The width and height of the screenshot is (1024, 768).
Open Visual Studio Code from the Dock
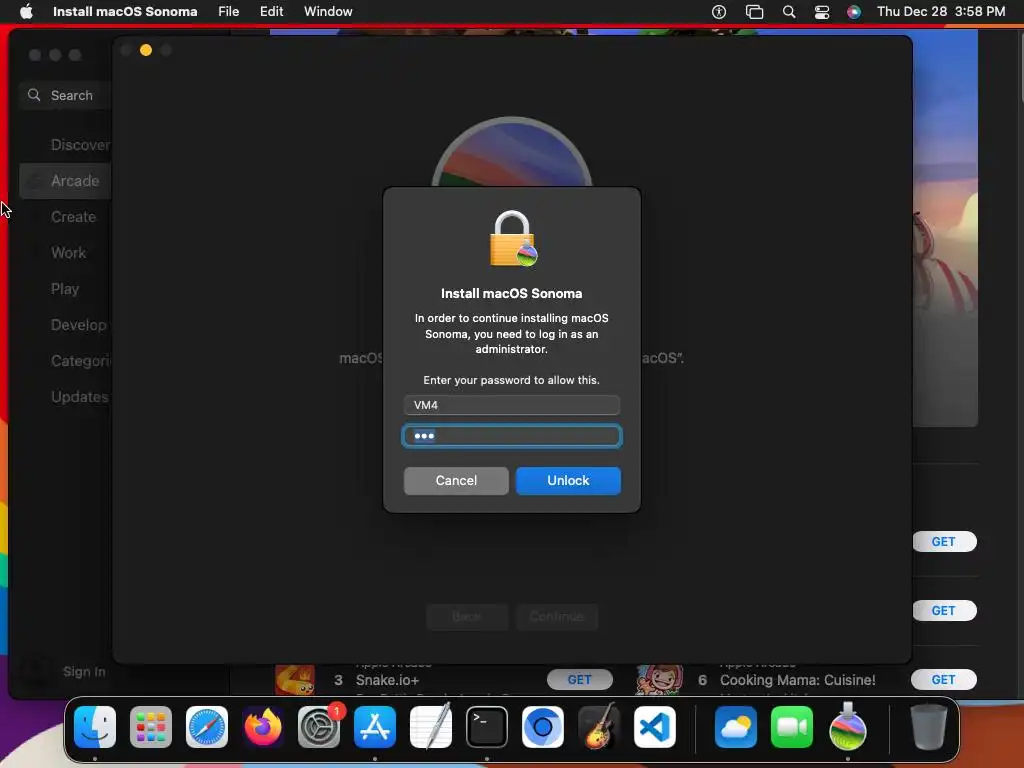click(x=655, y=727)
